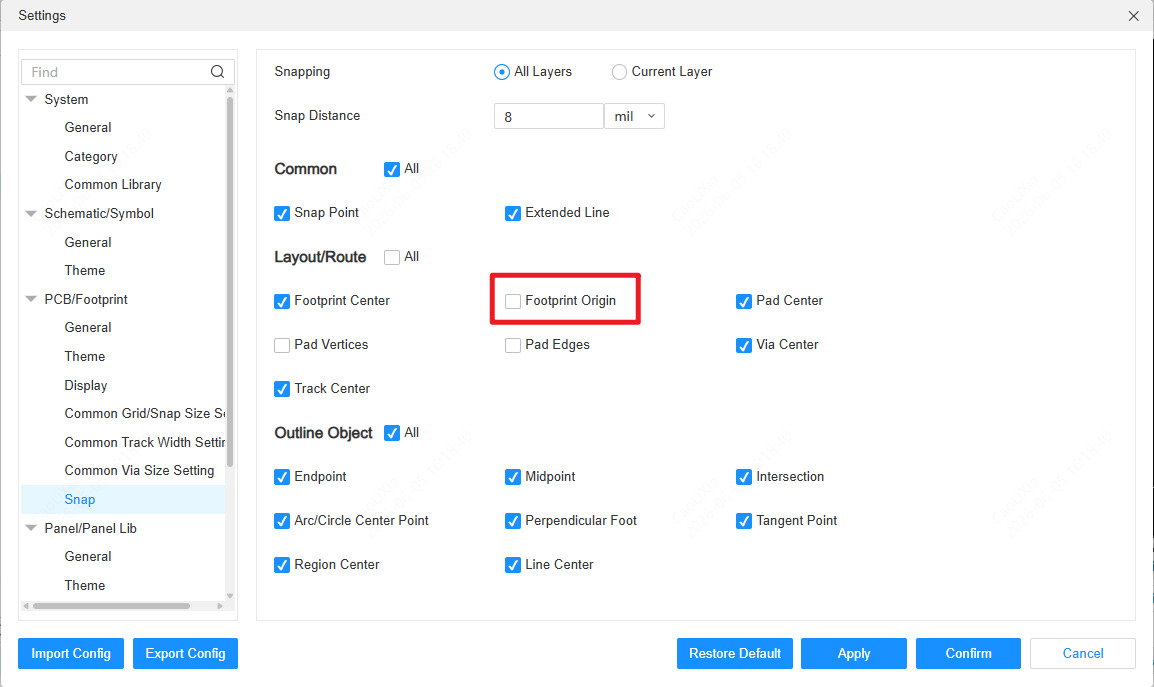The height and width of the screenshot is (687, 1154).
Task: Open the mil unit dropdown
Action: [x=634, y=116]
